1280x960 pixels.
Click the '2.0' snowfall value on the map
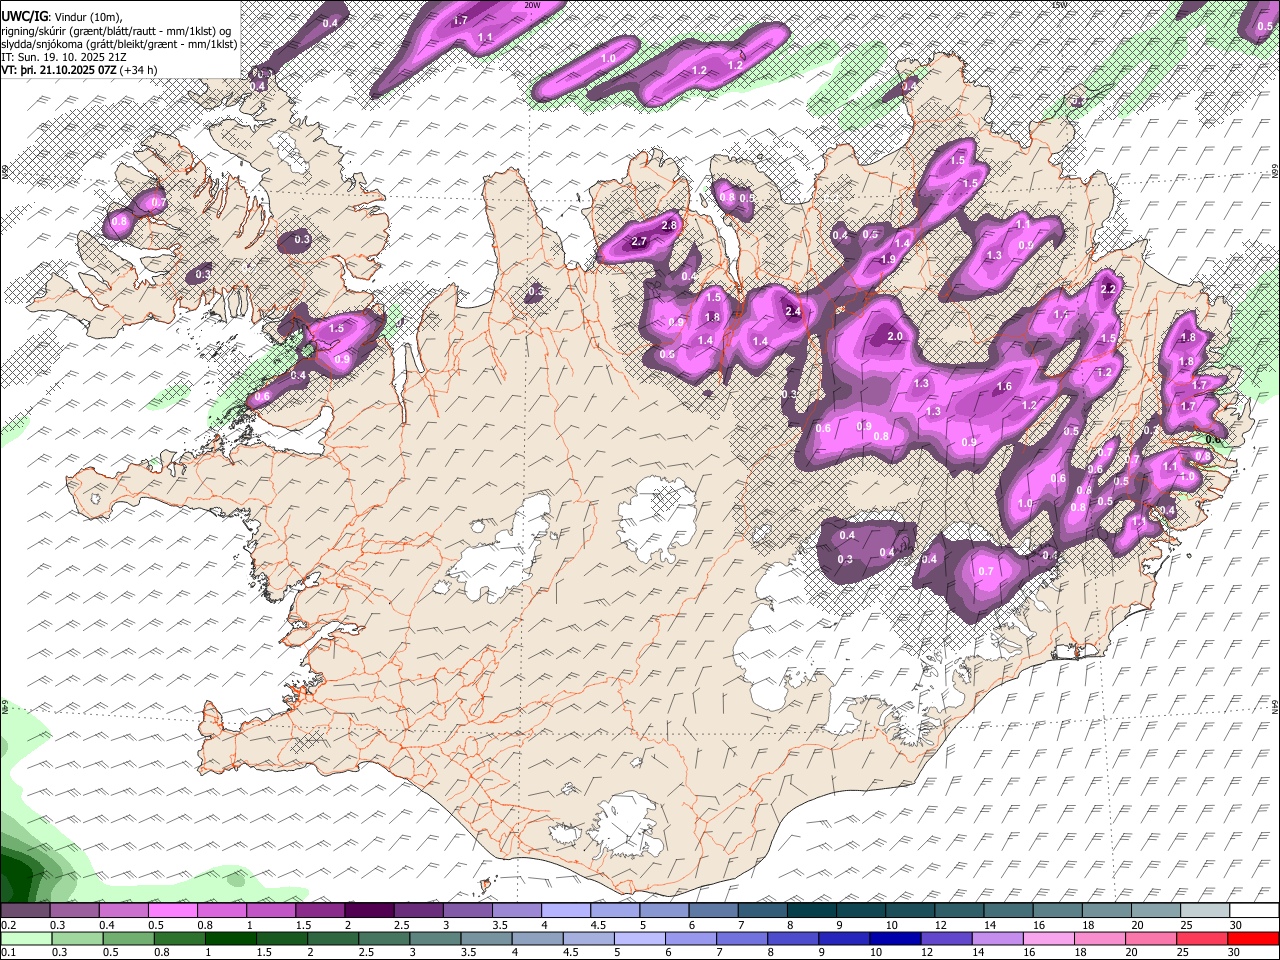point(895,337)
